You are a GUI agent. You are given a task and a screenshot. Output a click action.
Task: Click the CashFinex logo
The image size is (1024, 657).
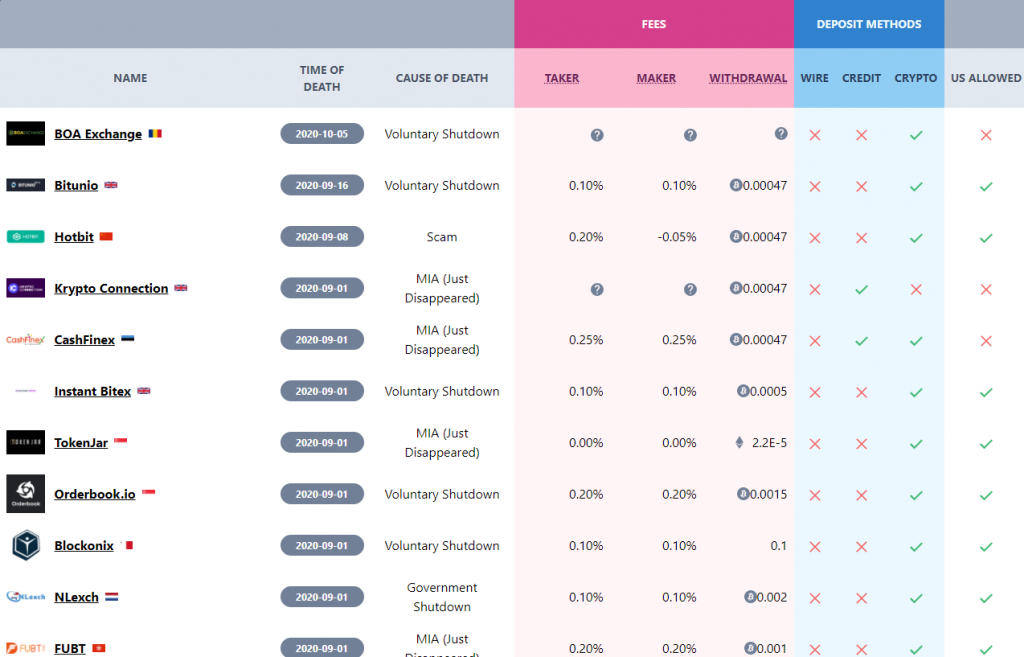click(x=25, y=340)
